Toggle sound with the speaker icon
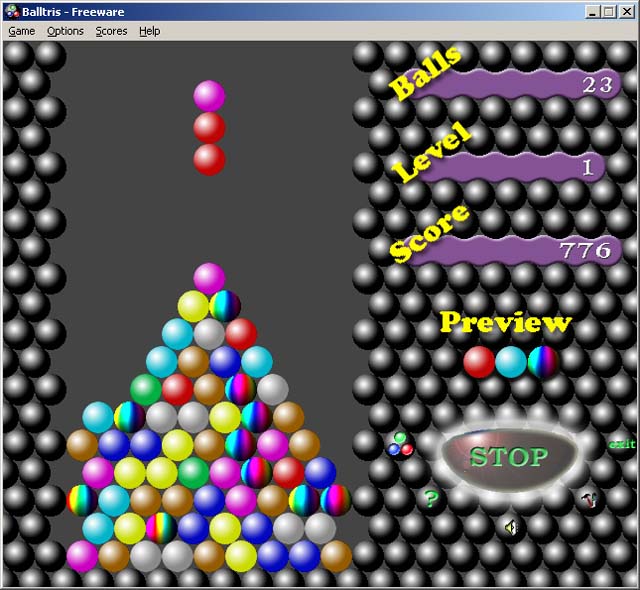Image resolution: width=640 pixels, height=590 pixels. [511, 528]
